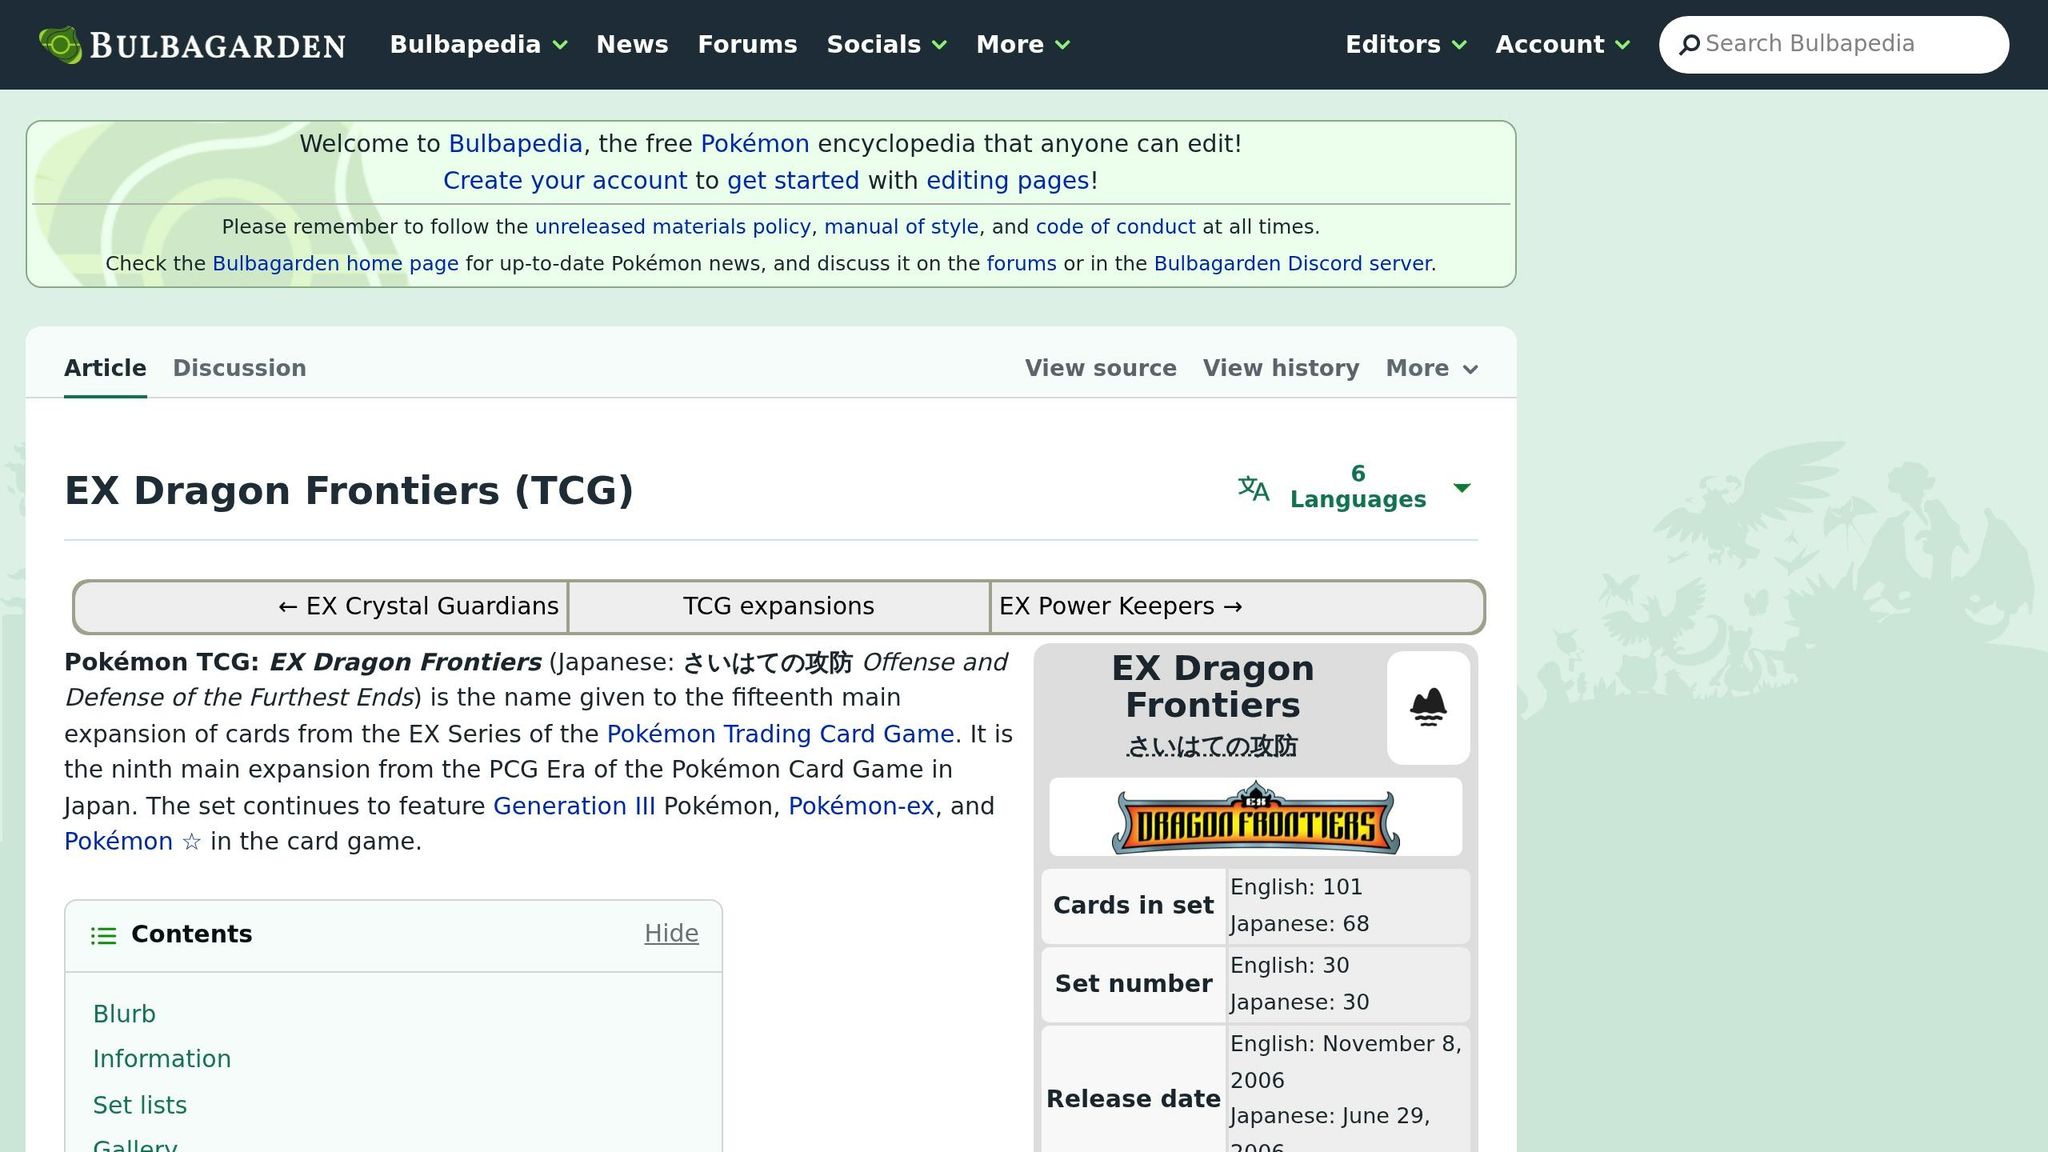This screenshot has width=2048, height=1152.
Task: Click the 'Release date' label
Action: [x=1133, y=1099]
